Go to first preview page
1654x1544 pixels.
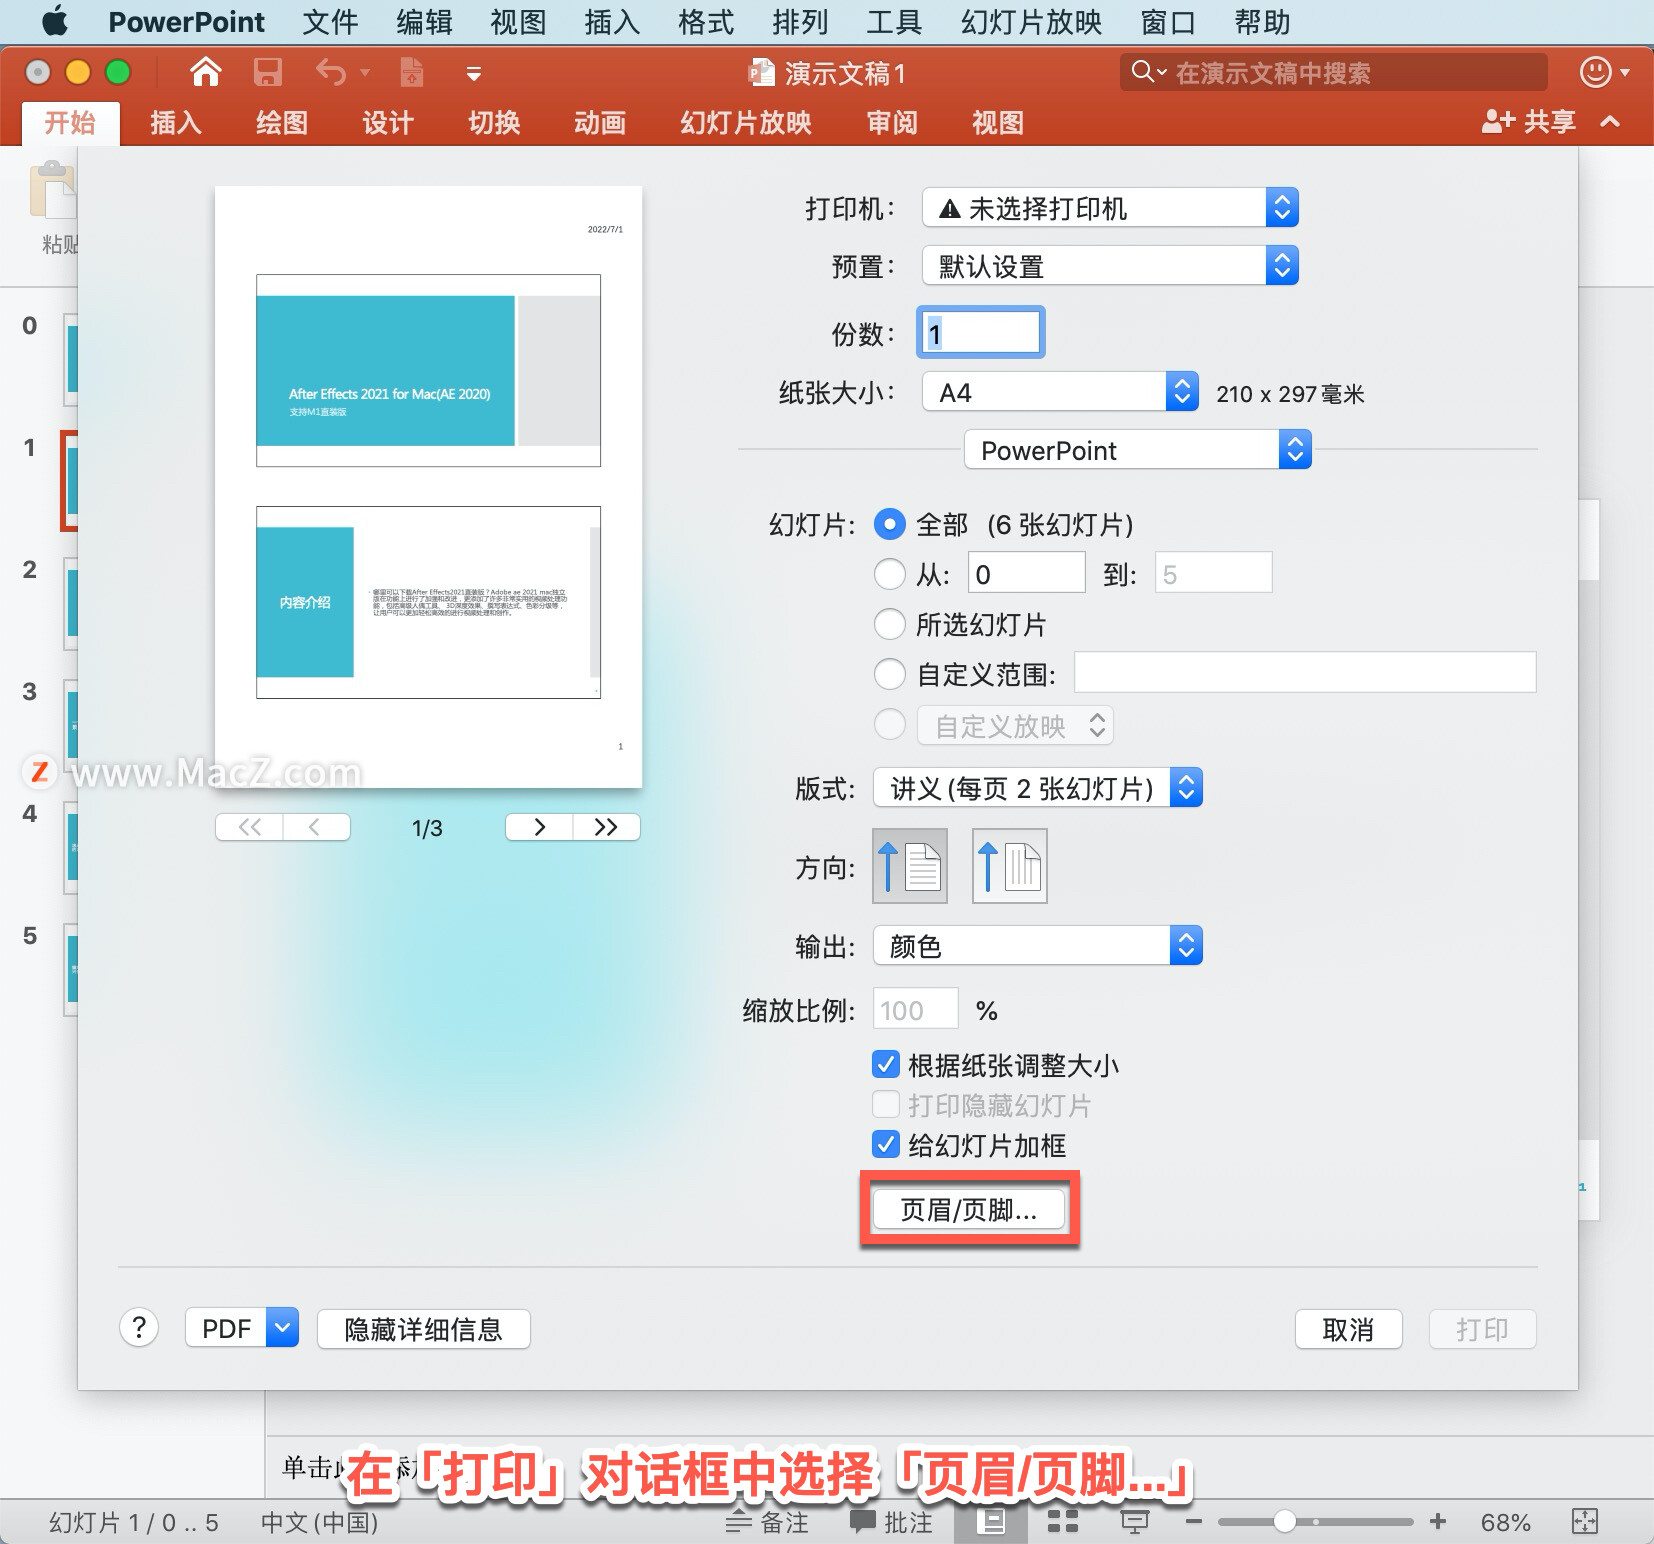pyautogui.click(x=250, y=827)
